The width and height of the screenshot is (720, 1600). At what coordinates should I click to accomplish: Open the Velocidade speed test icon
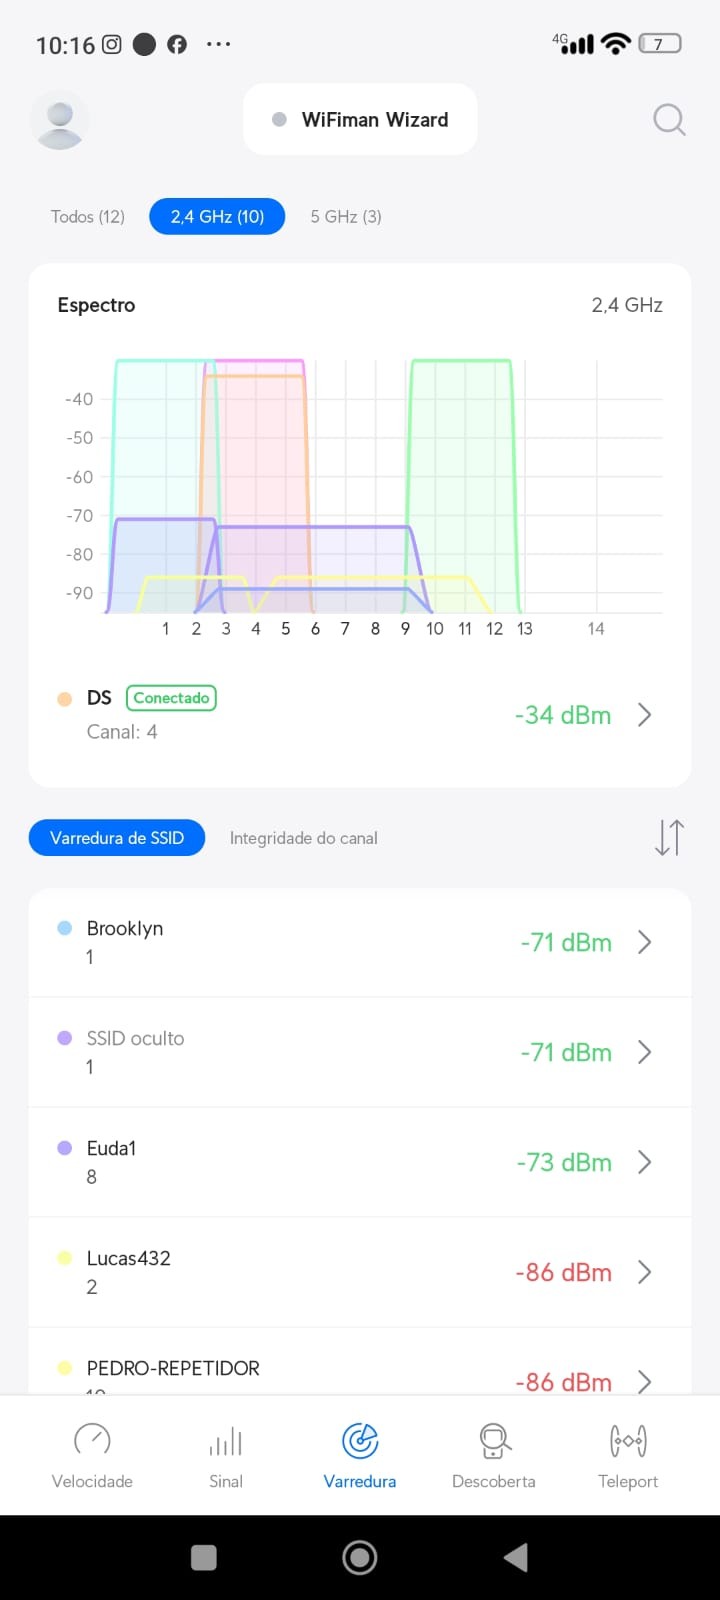click(92, 1441)
